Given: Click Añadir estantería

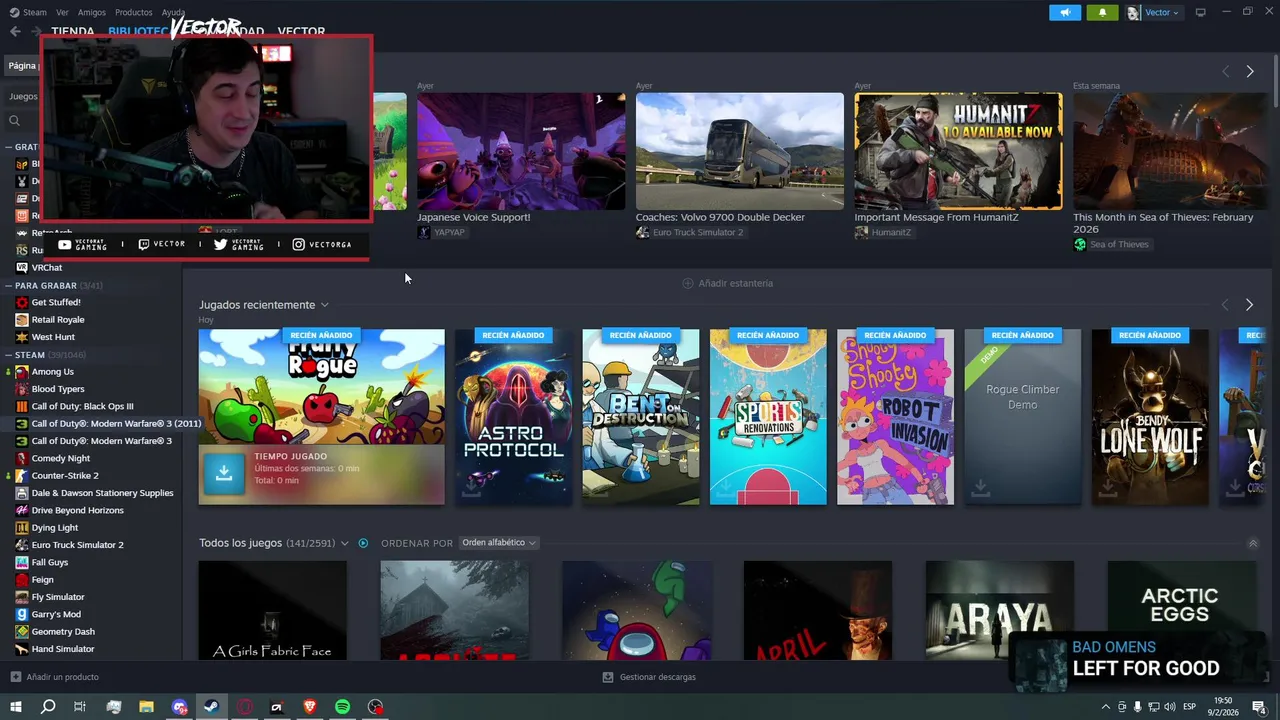Looking at the screenshot, I should (728, 283).
